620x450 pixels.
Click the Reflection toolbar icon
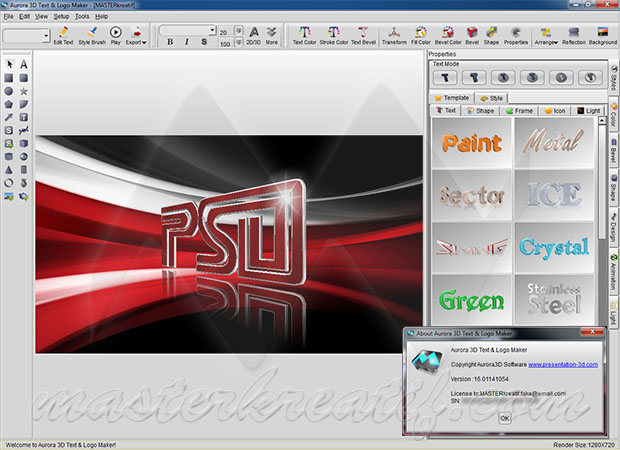[574, 36]
